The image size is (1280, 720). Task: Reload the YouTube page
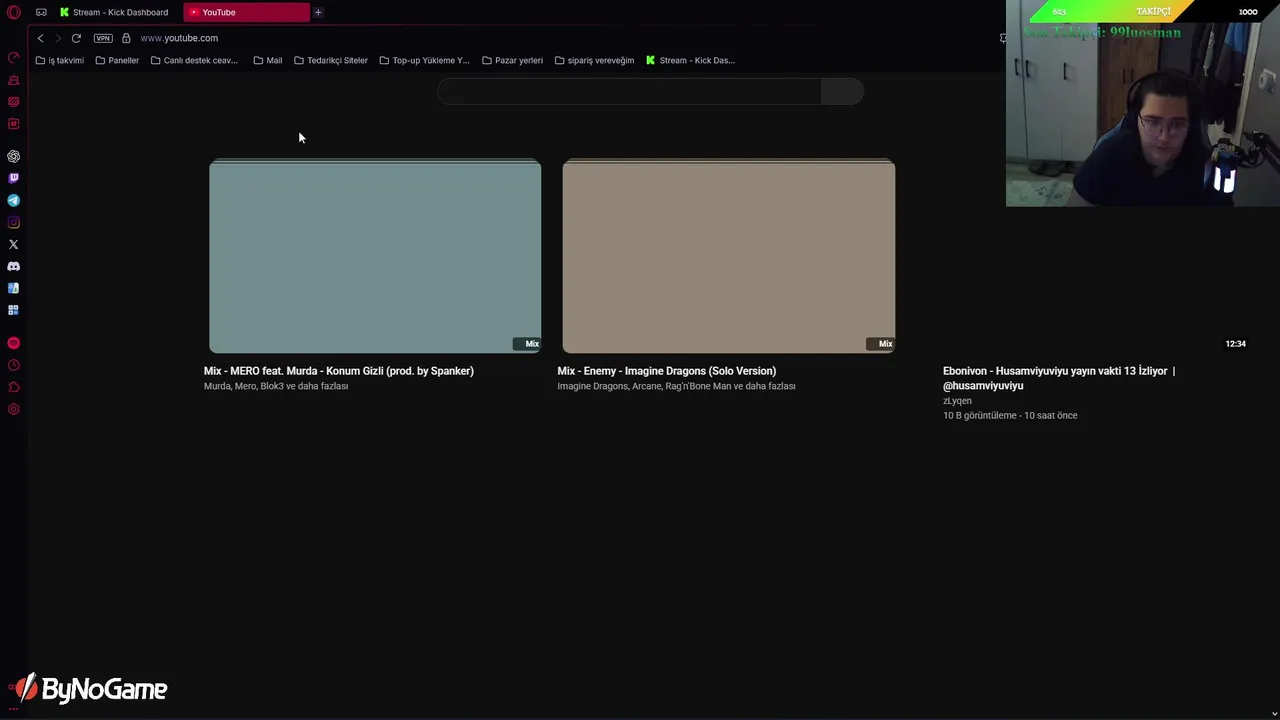point(76,38)
